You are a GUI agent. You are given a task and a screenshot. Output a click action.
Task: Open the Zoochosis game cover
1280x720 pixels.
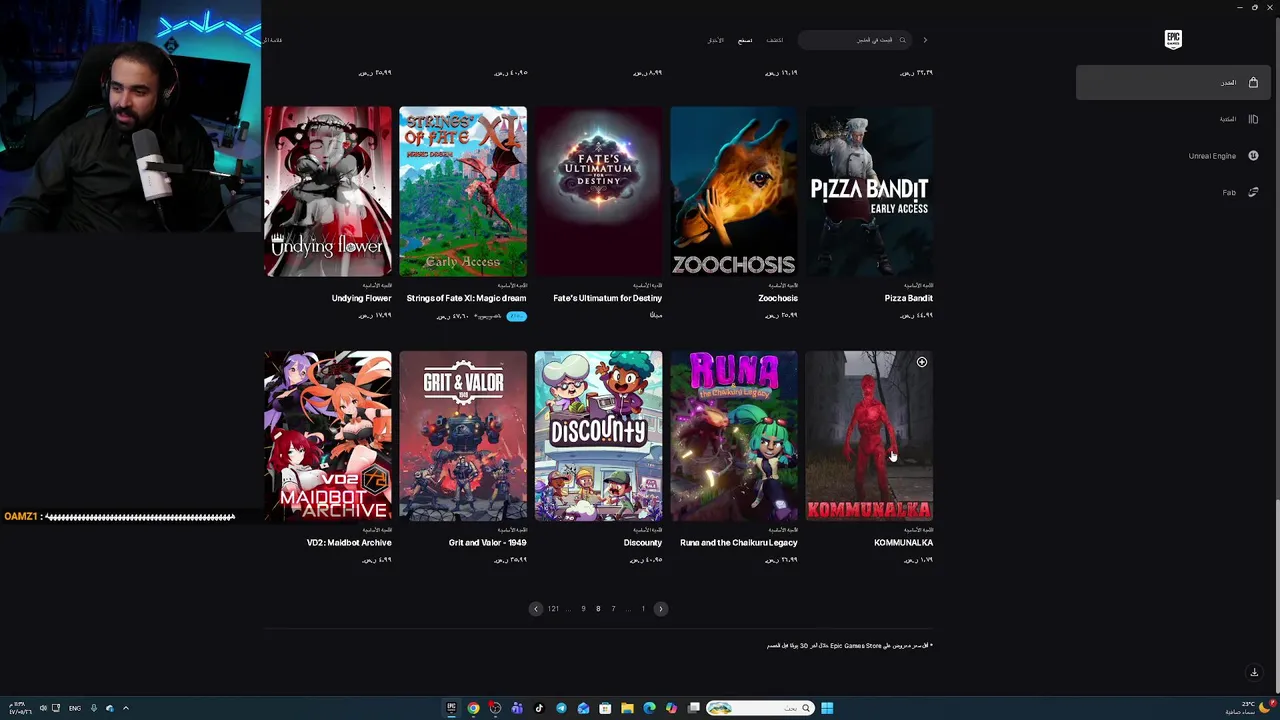[734, 191]
